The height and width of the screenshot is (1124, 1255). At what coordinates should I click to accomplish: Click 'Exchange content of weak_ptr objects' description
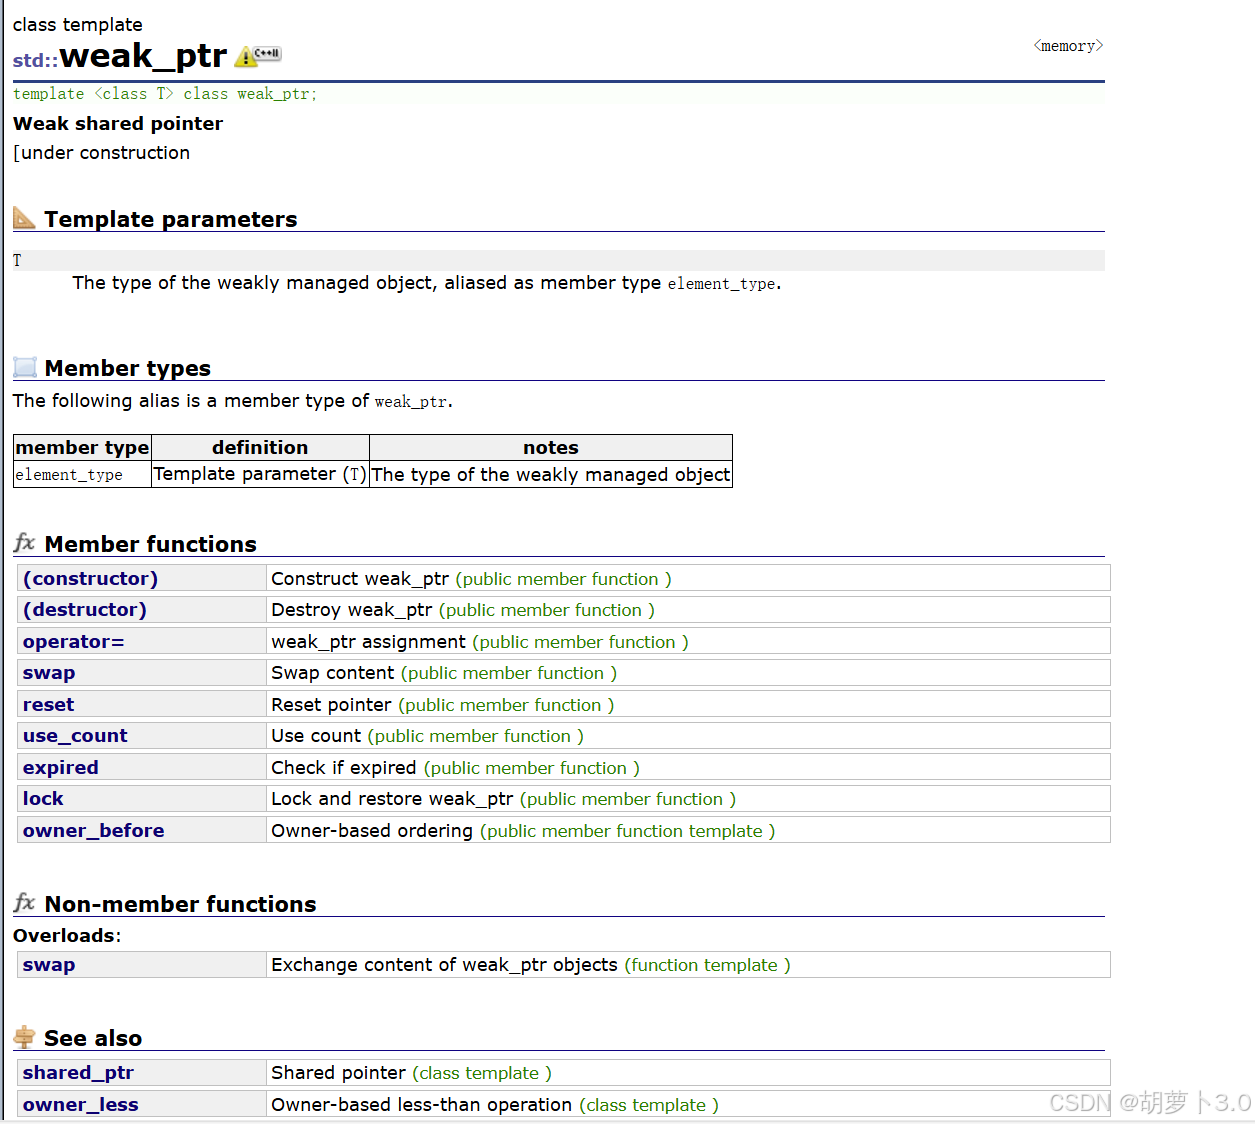click(444, 964)
